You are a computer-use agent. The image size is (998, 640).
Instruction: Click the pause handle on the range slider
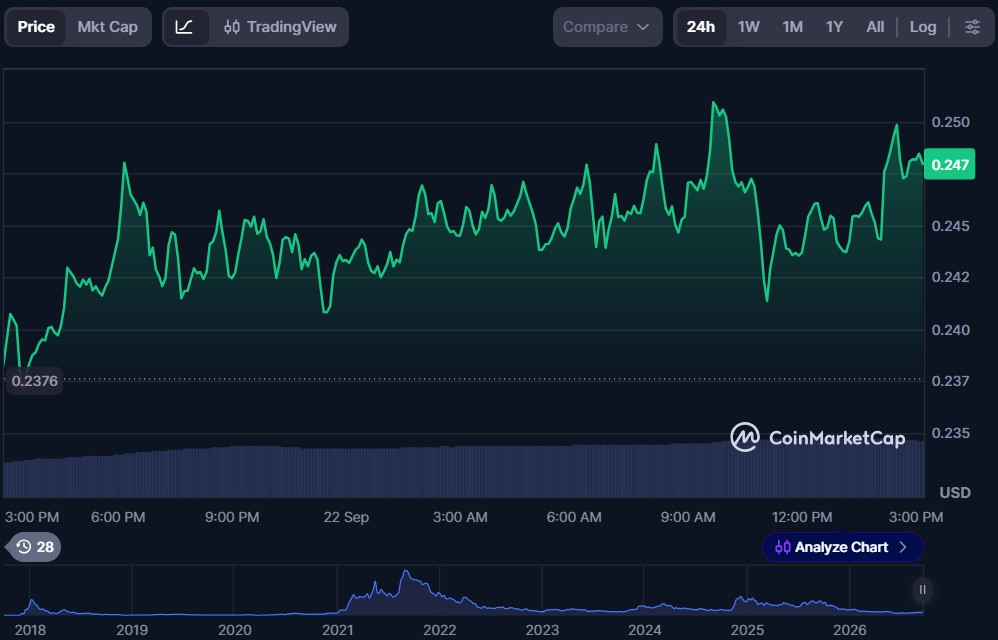(x=922, y=590)
